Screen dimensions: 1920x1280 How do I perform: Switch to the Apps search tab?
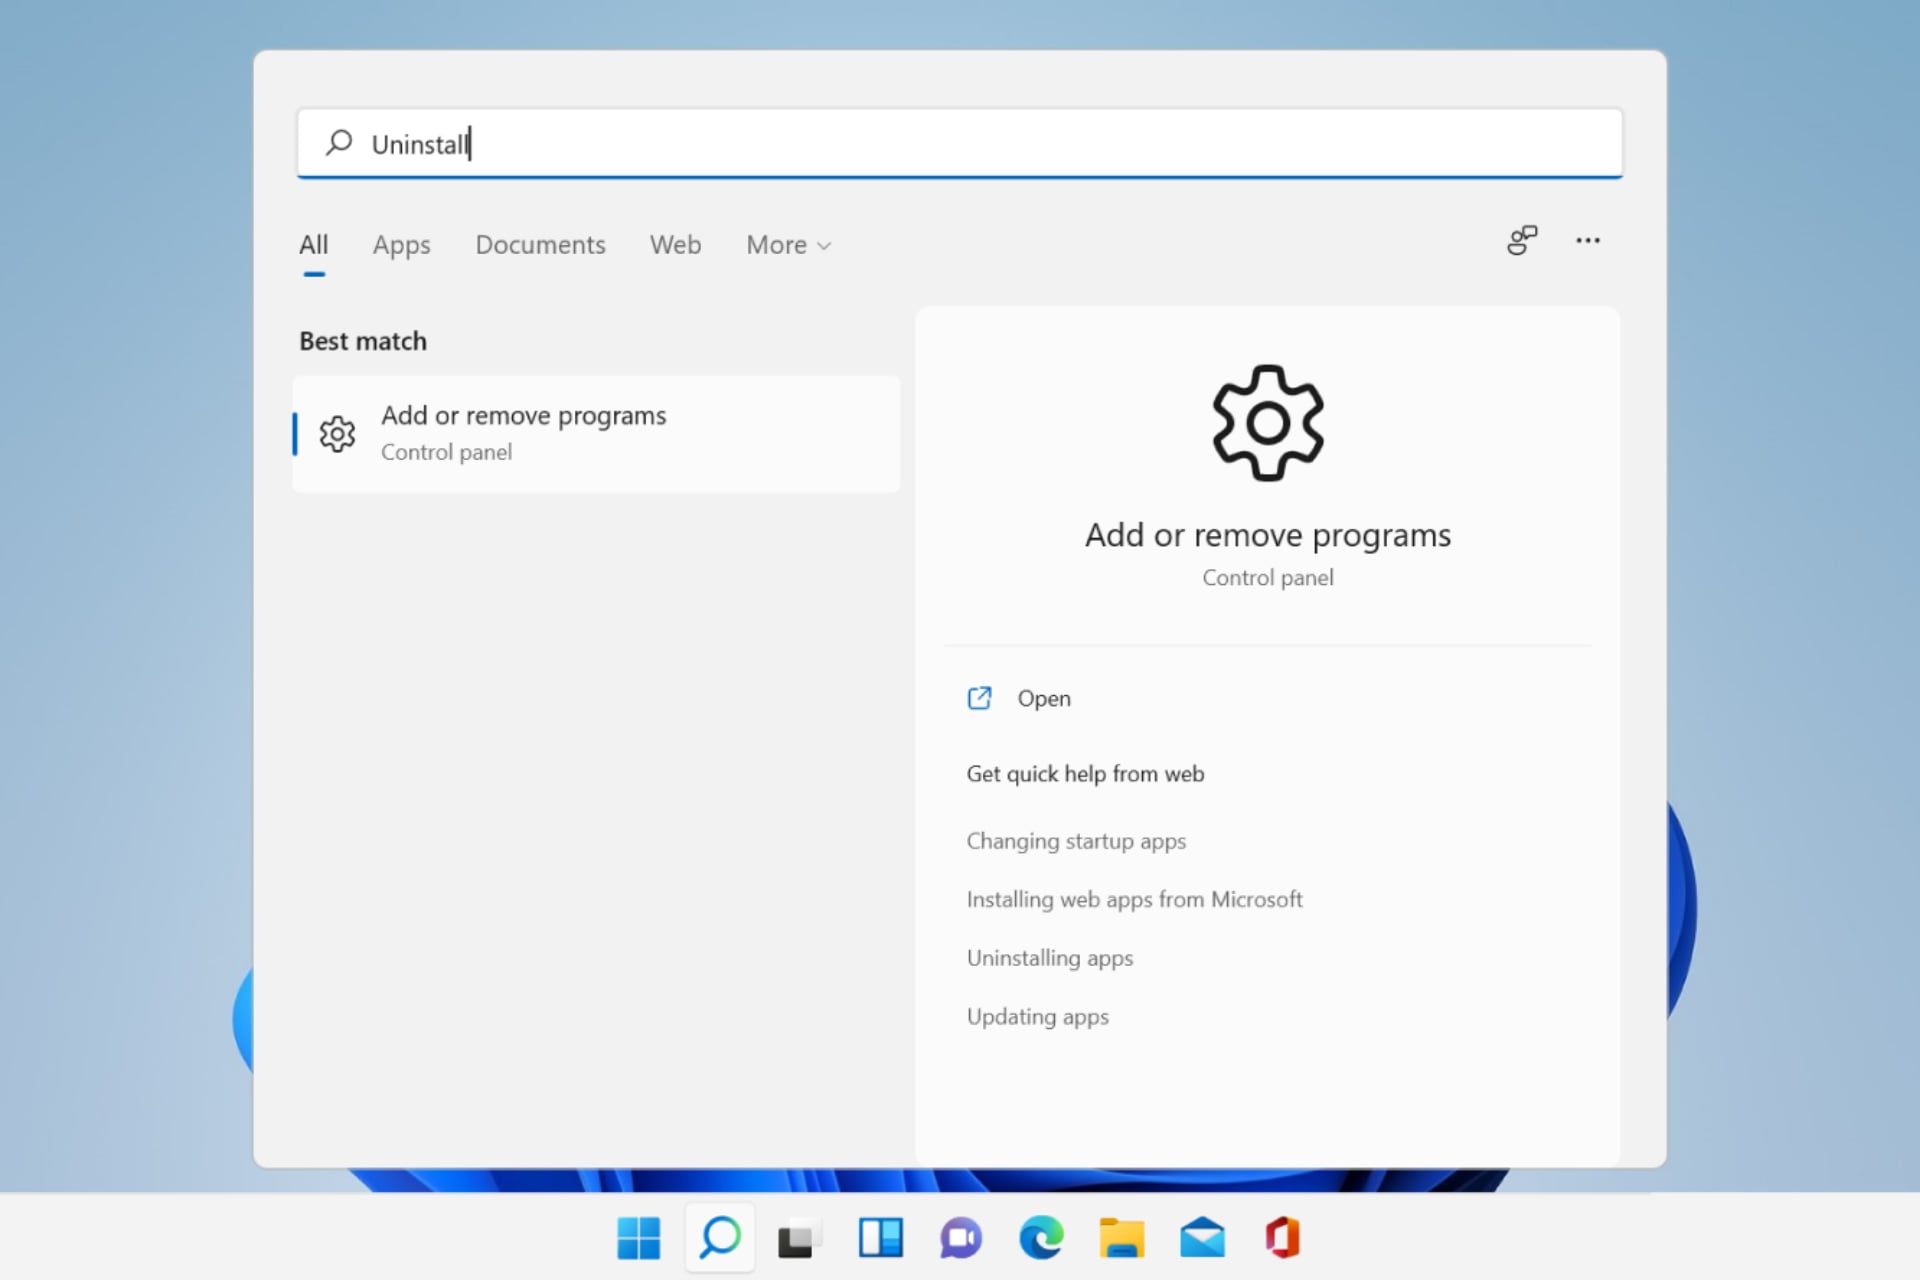coord(401,245)
